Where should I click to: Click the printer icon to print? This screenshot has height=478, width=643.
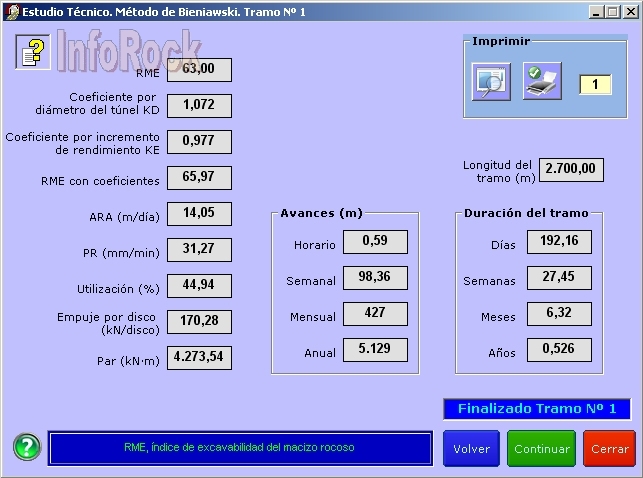[543, 82]
